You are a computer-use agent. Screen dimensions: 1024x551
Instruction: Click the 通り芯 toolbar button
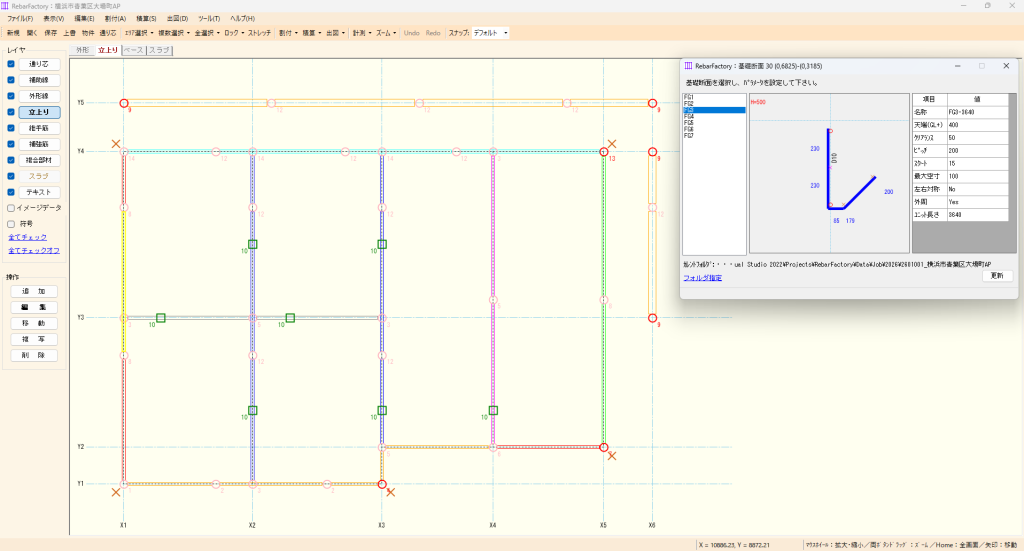tap(107, 33)
